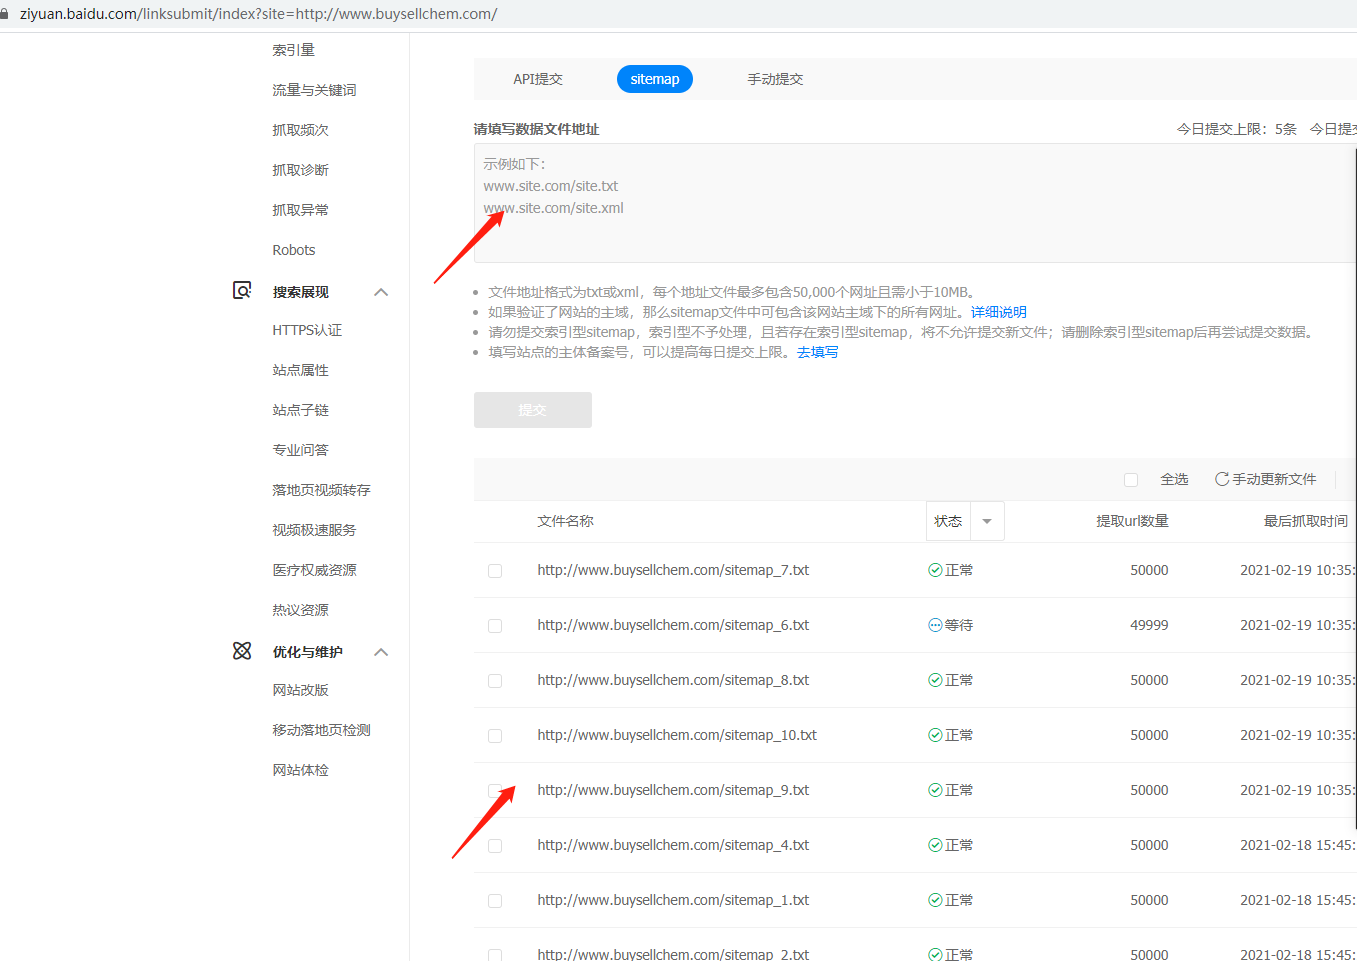Image resolution: width=1357 pixels, height=961 pixels.
Task: Switch to the API提交 tab
Action: click(x=538, y=79)
